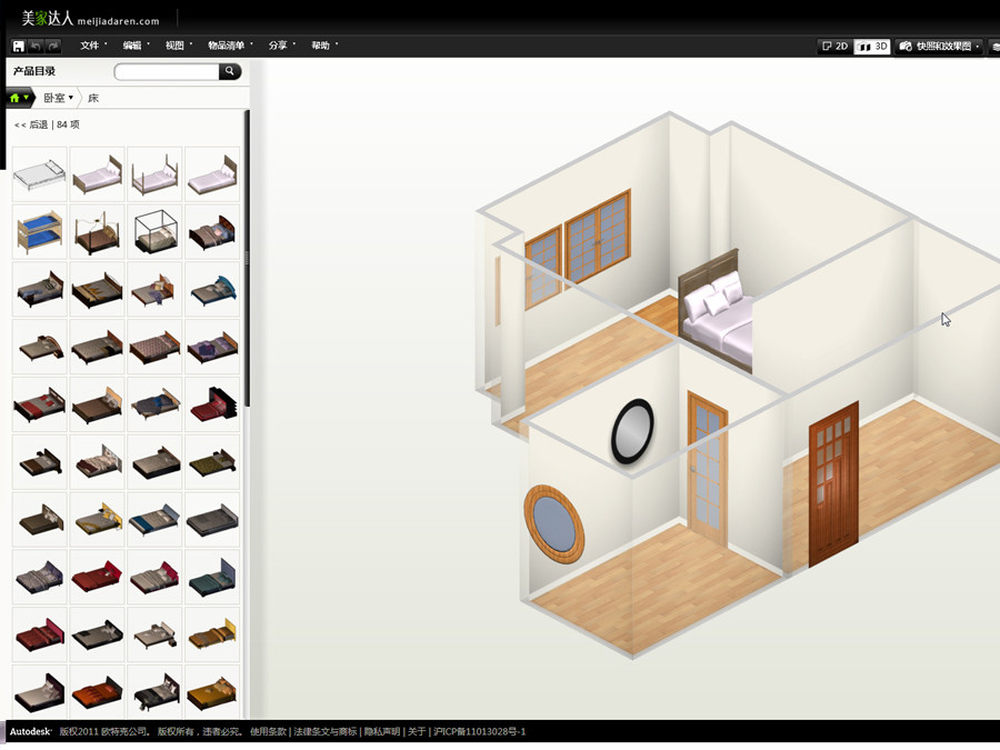The height and width of the screenshot is (750, 1000).
Task: Select the 床 breadcrumb
Action: click(93, 98)
